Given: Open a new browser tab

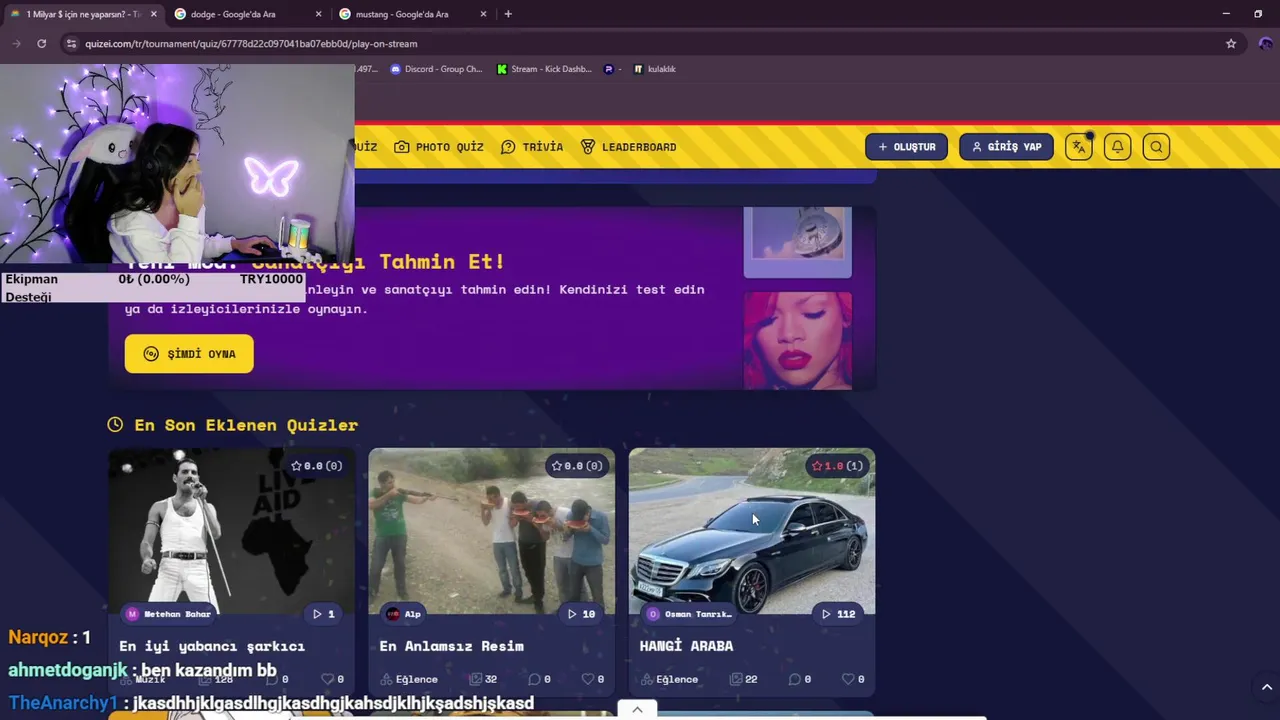Looking at the screenshot, I should pos(508,14).
